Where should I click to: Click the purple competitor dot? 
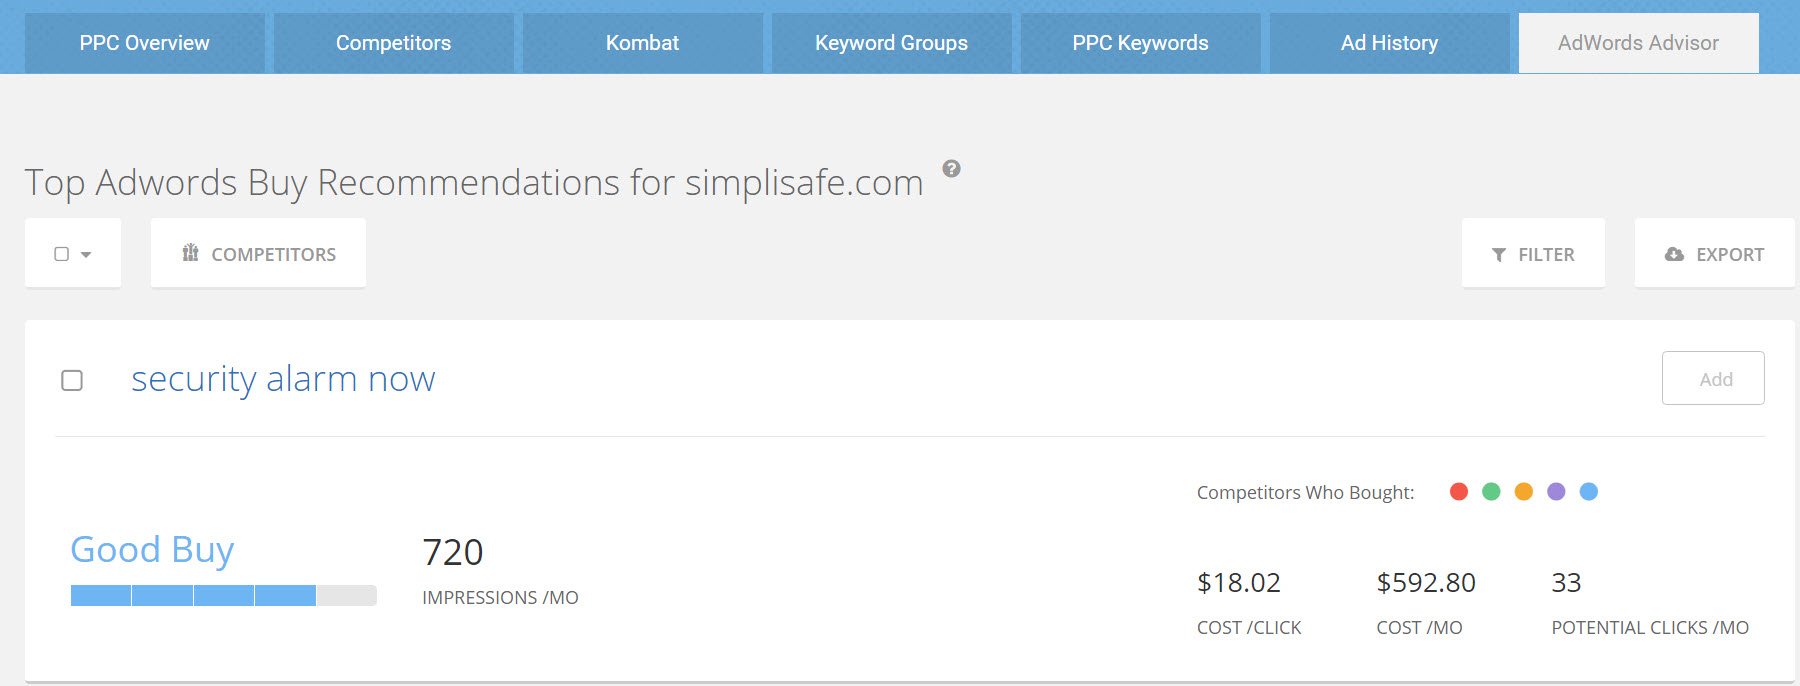coord(1556,492)
